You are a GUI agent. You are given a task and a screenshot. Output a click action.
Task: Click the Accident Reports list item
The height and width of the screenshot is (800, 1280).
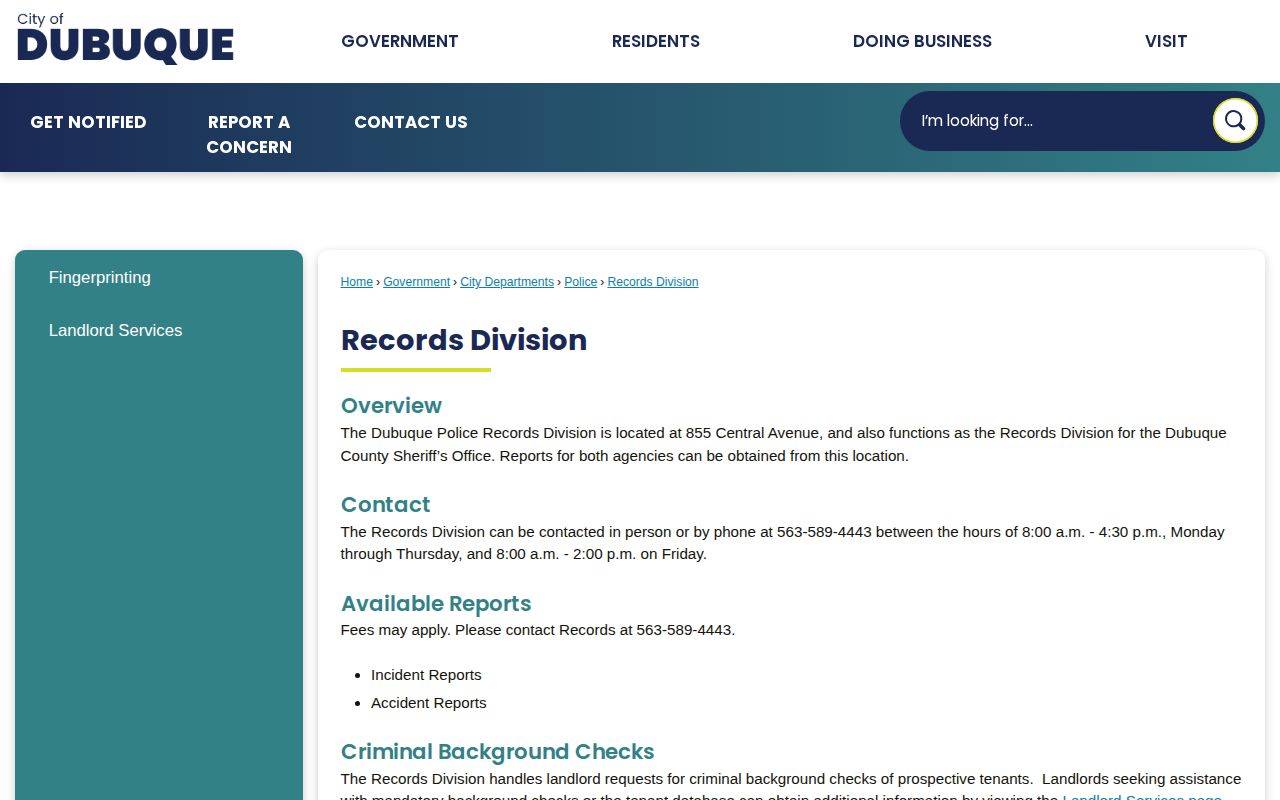point(429,703)
